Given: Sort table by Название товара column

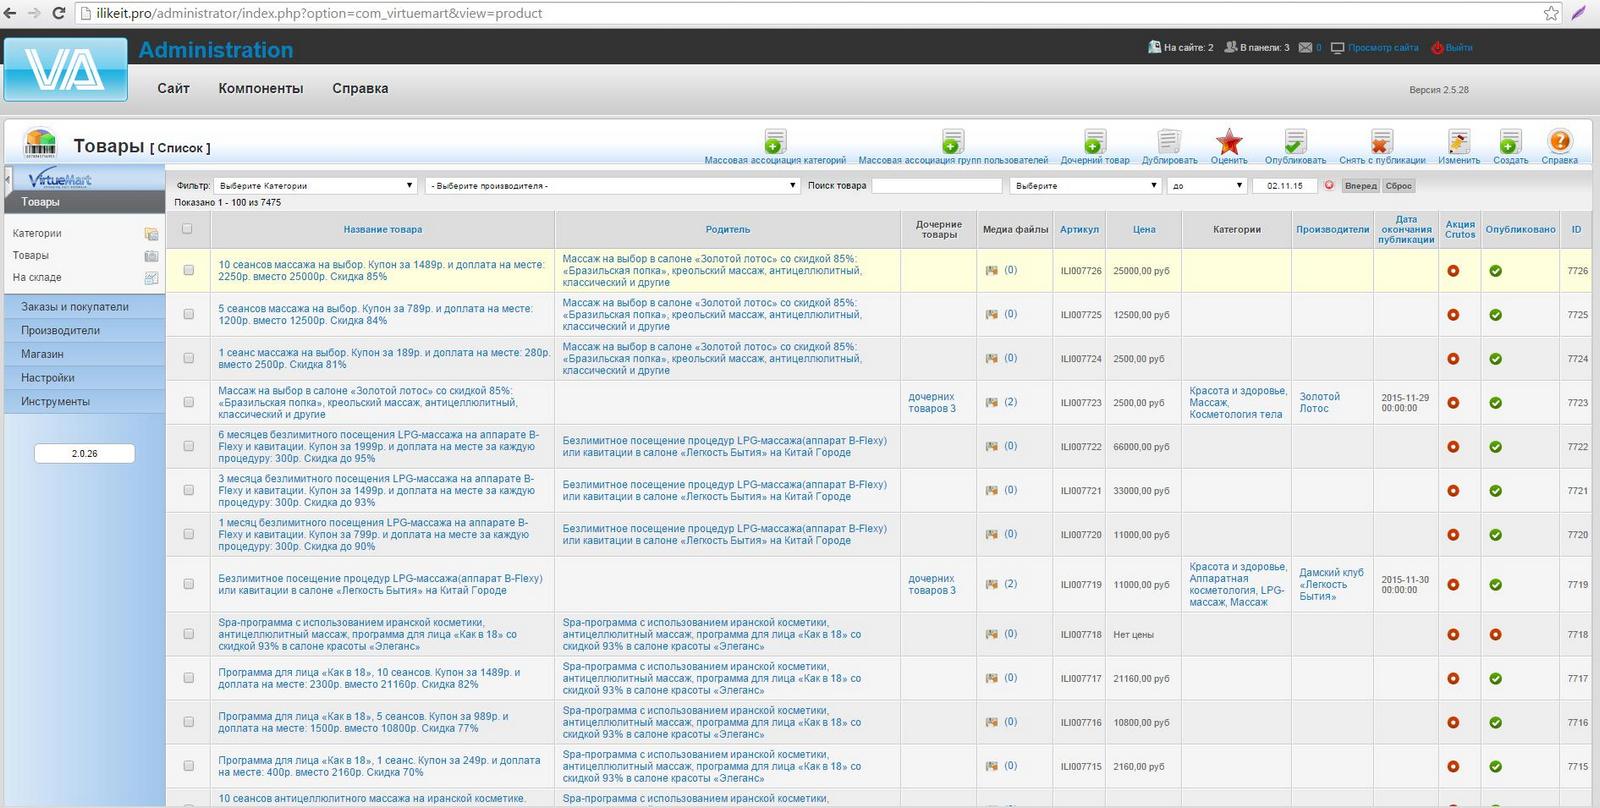Looking at the screenshot, I should pyautogui.click(x=383, y=230).
